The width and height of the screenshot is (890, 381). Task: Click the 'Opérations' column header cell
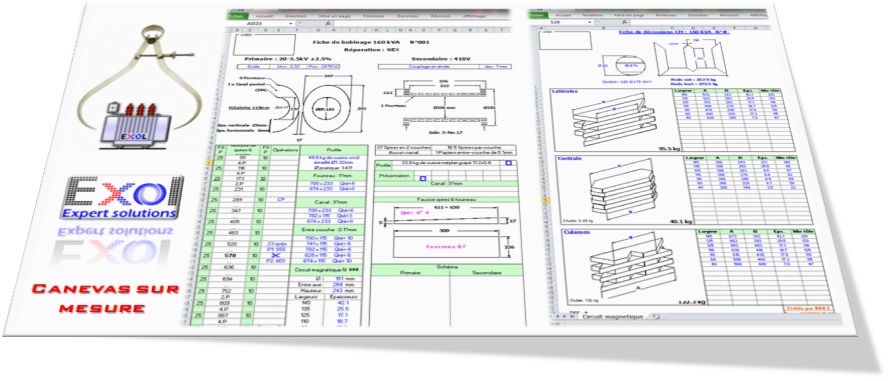286,150
